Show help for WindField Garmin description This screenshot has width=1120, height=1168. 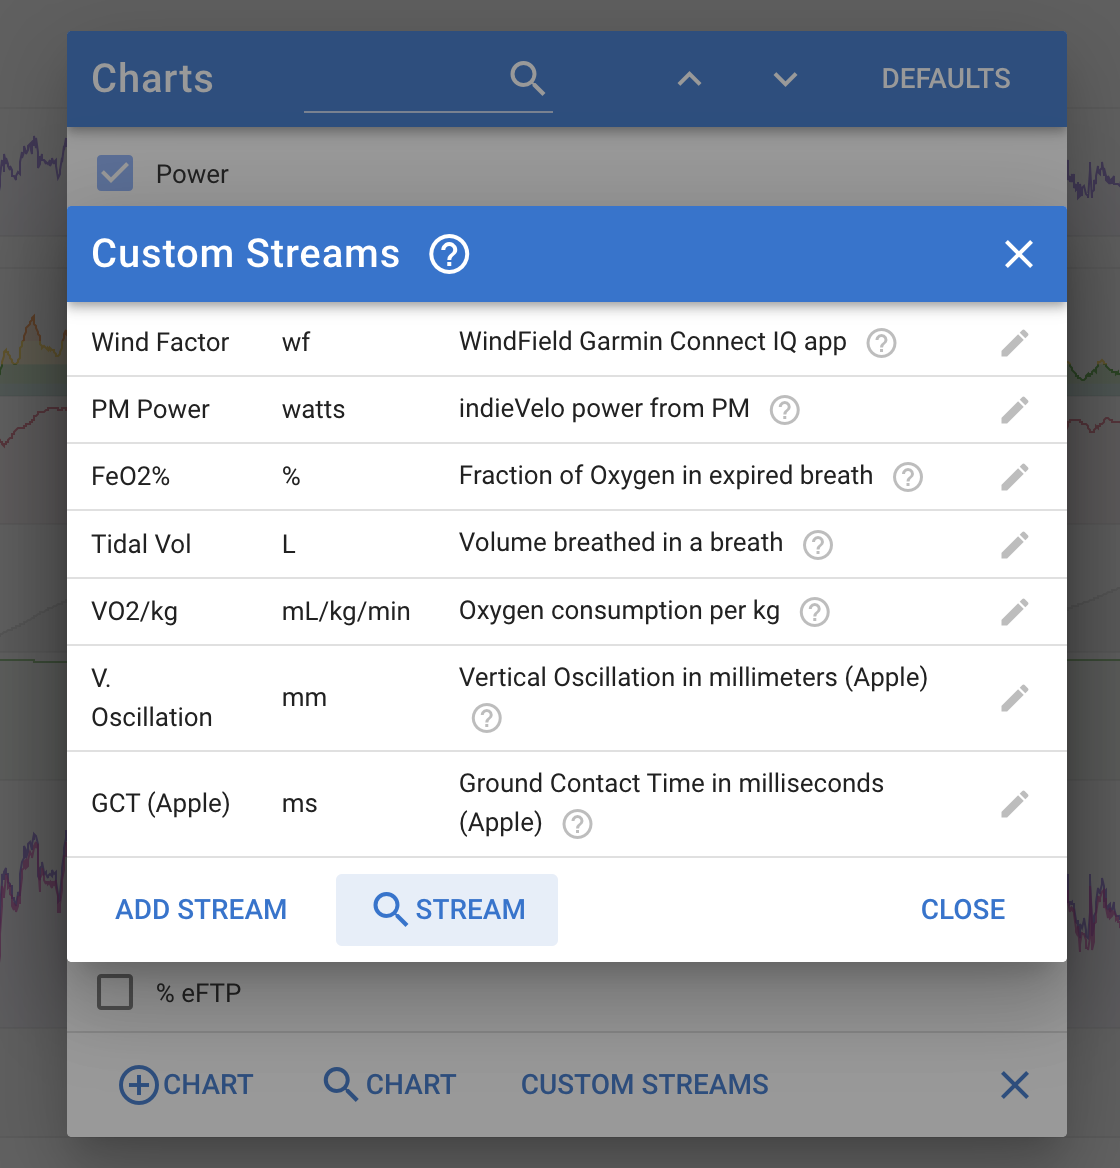click(x=881, y=343)
